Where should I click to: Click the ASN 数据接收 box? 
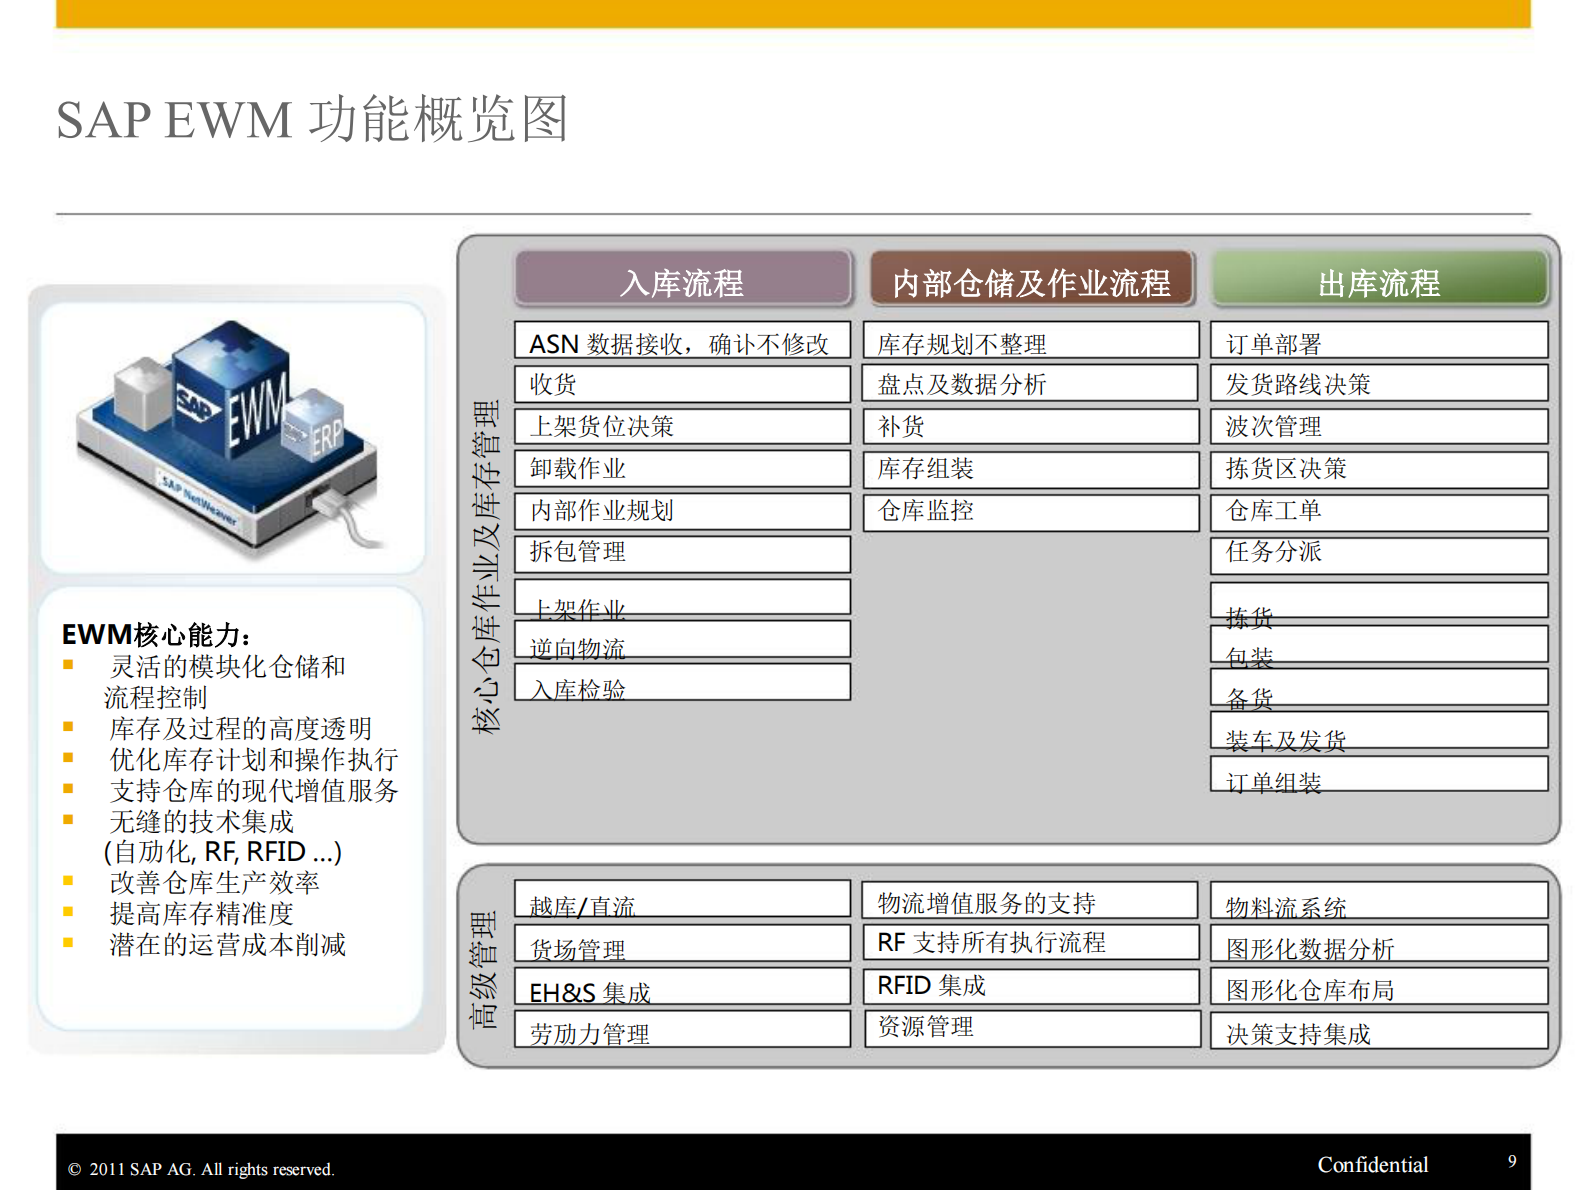(683, 340)
